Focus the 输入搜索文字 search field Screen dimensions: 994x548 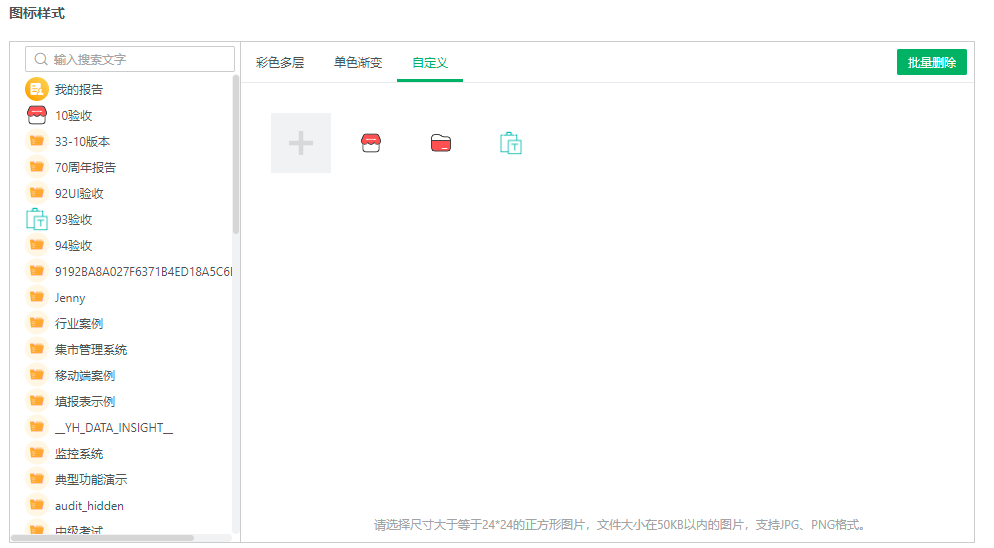130,59
